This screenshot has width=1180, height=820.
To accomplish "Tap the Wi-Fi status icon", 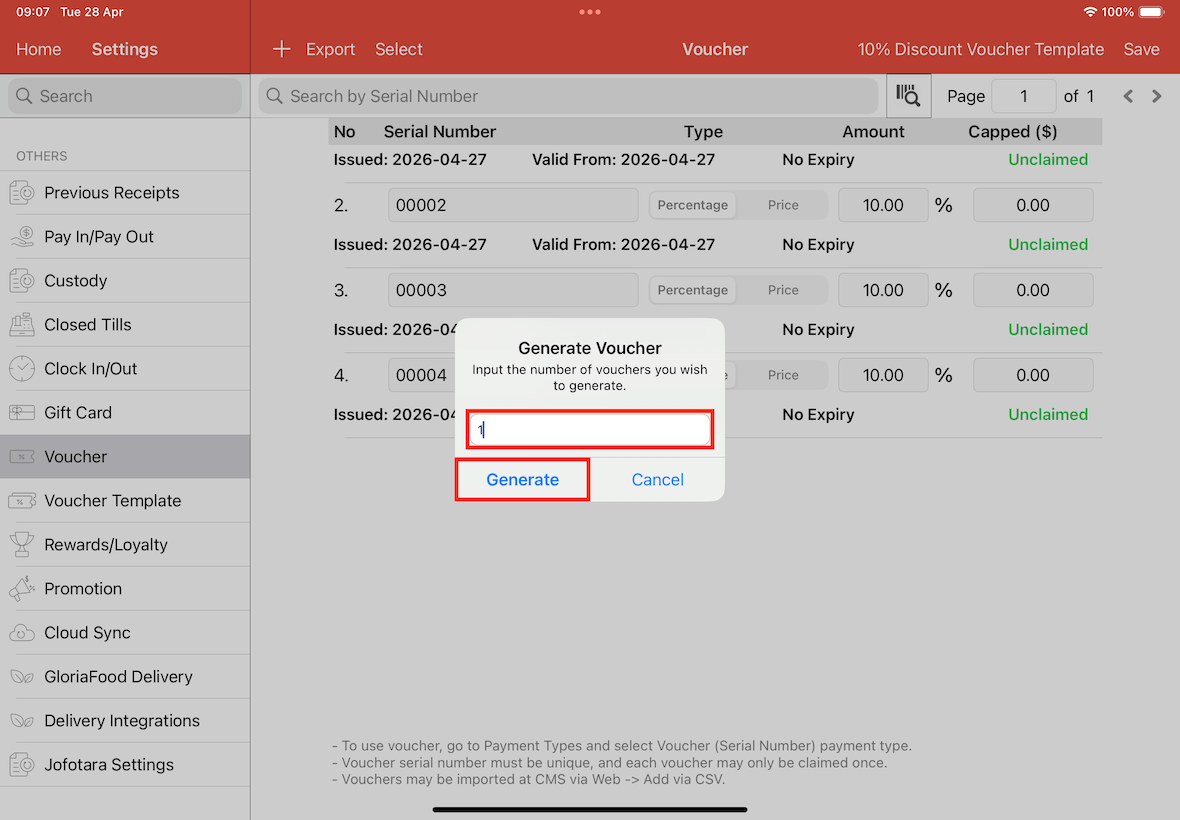I will tap(1090, 12).
